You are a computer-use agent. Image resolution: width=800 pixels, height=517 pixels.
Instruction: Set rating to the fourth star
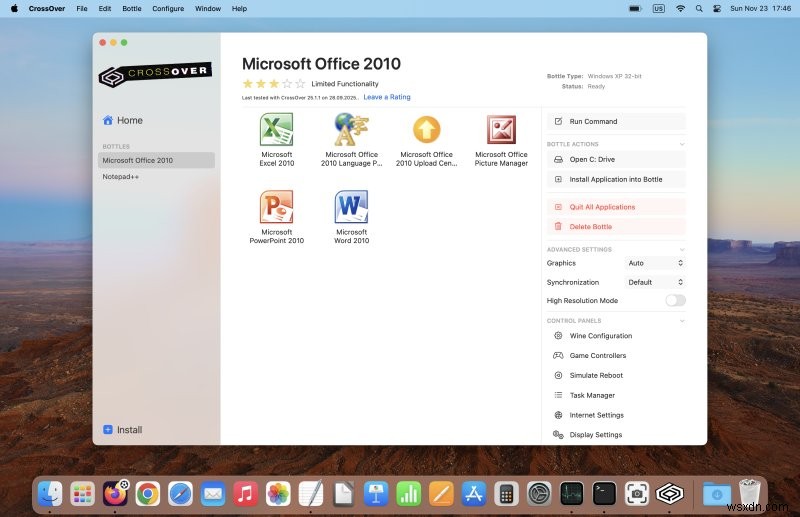point(287,83)
